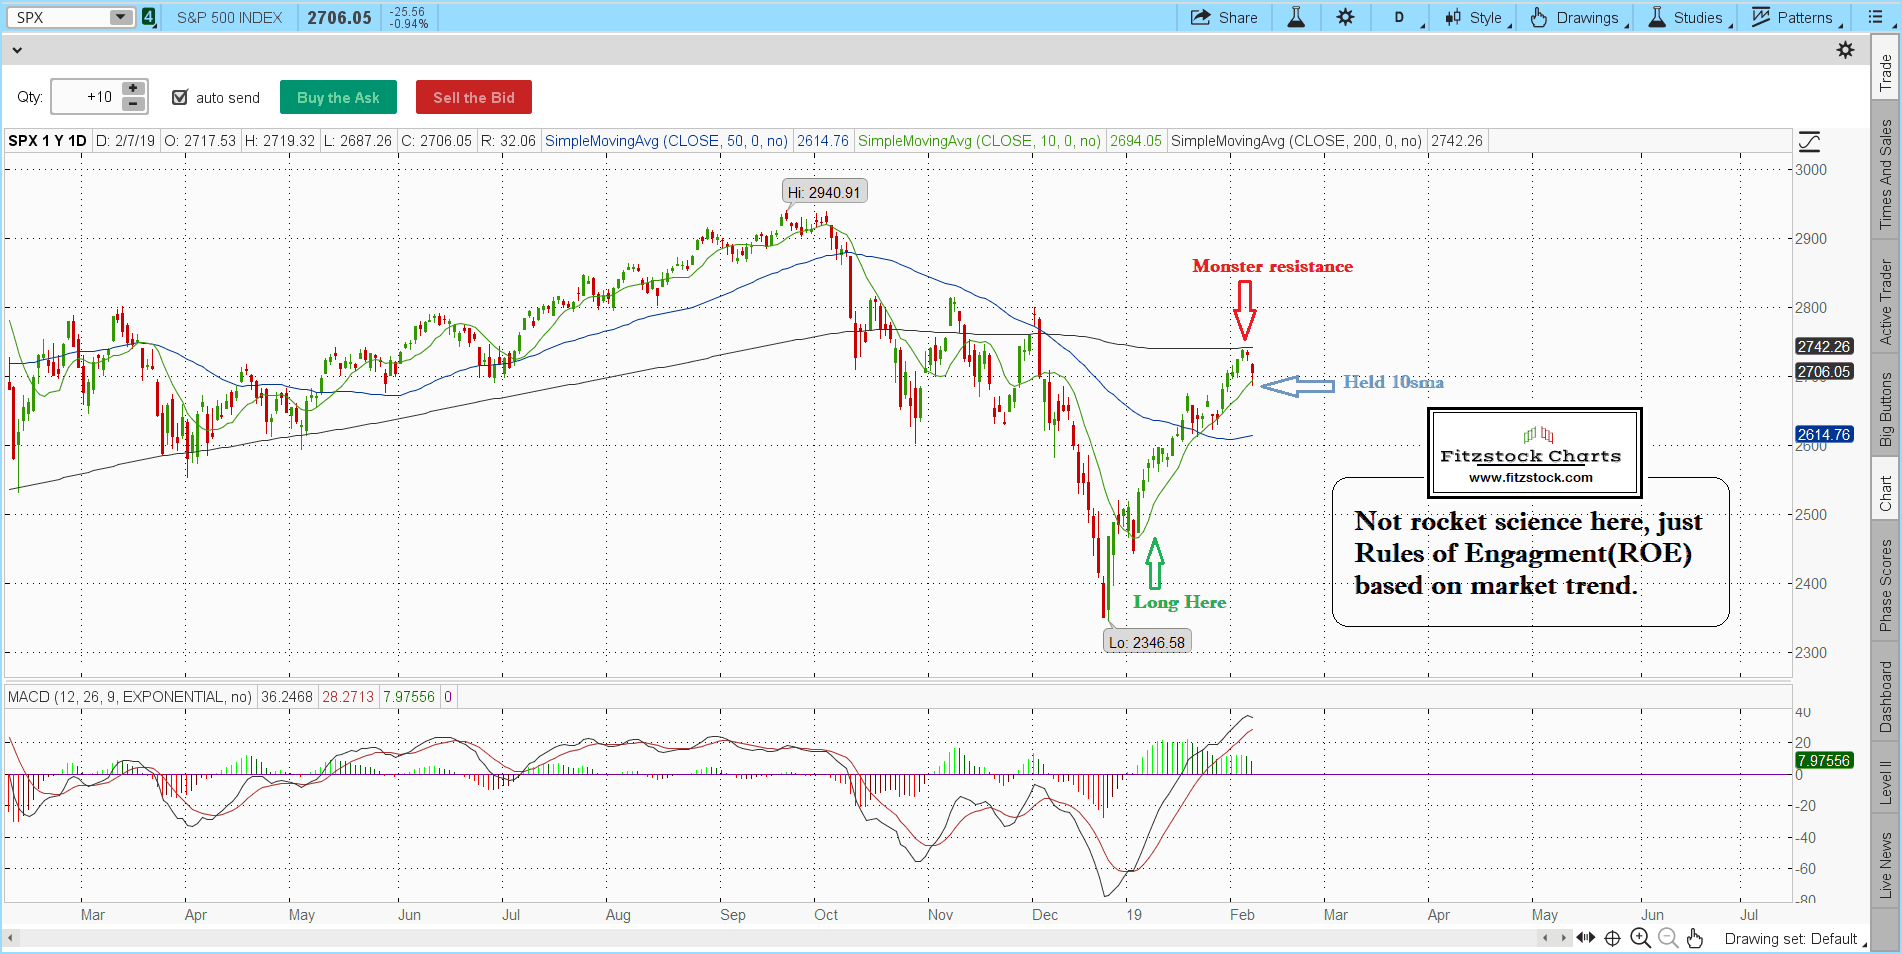Toggle the auto send checkbox
The width and height of the screenshot is (1902, 954).
coord(180,97)
